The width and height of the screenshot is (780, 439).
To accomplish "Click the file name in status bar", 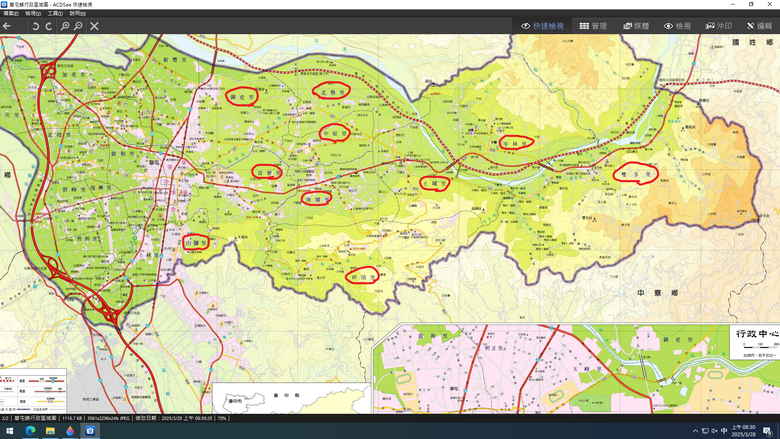I will click(x=35, y=418).
